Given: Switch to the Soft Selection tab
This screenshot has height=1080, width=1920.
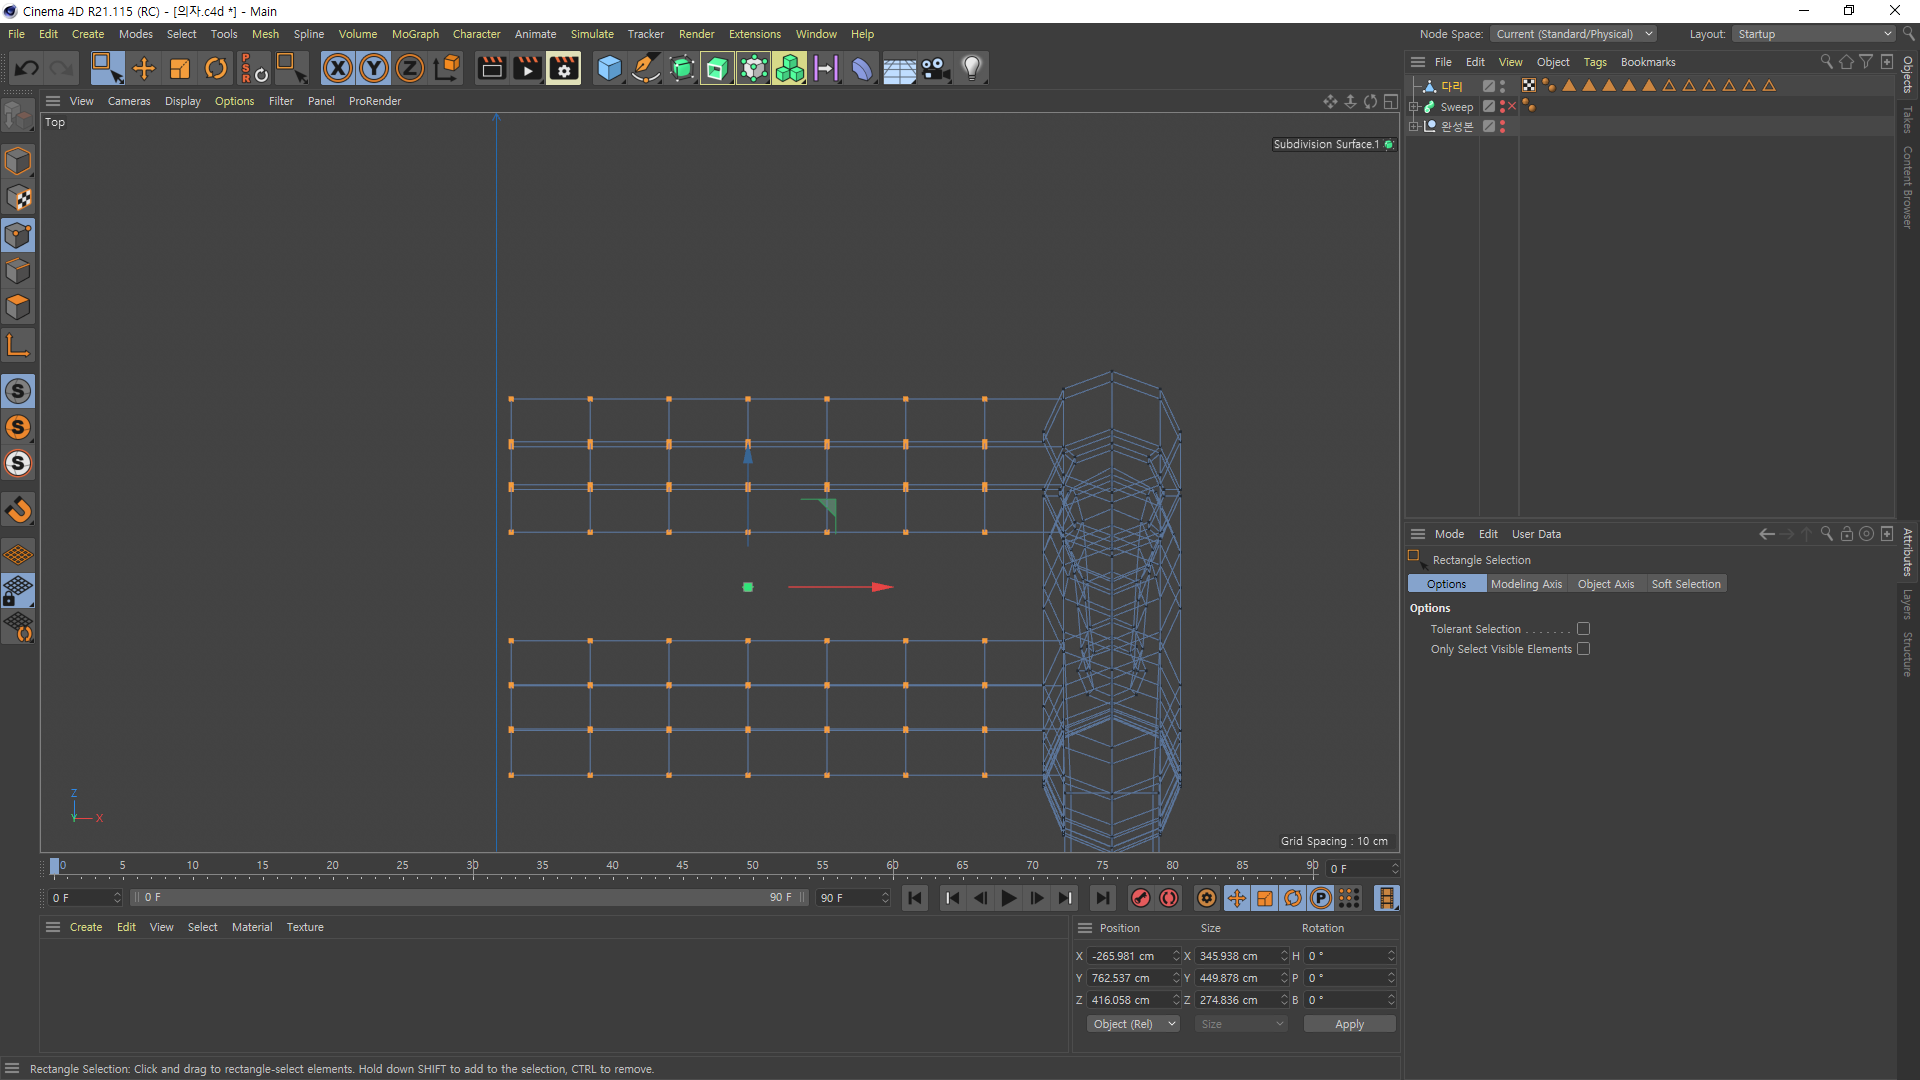Looking at the screenshot, I should point(1685,584).
